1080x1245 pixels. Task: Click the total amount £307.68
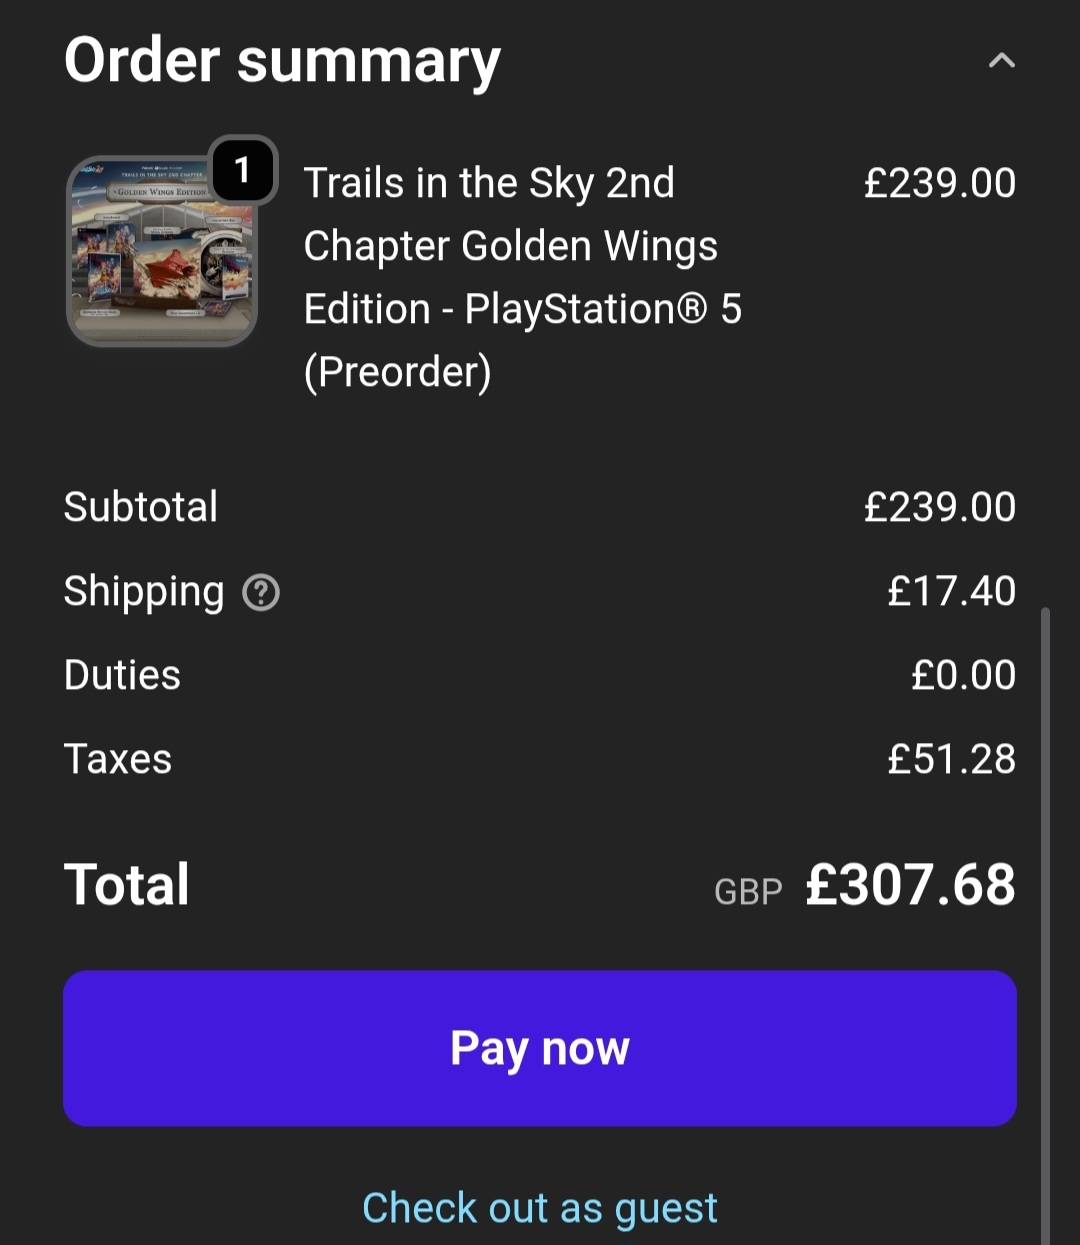click(x=910, y=885)
